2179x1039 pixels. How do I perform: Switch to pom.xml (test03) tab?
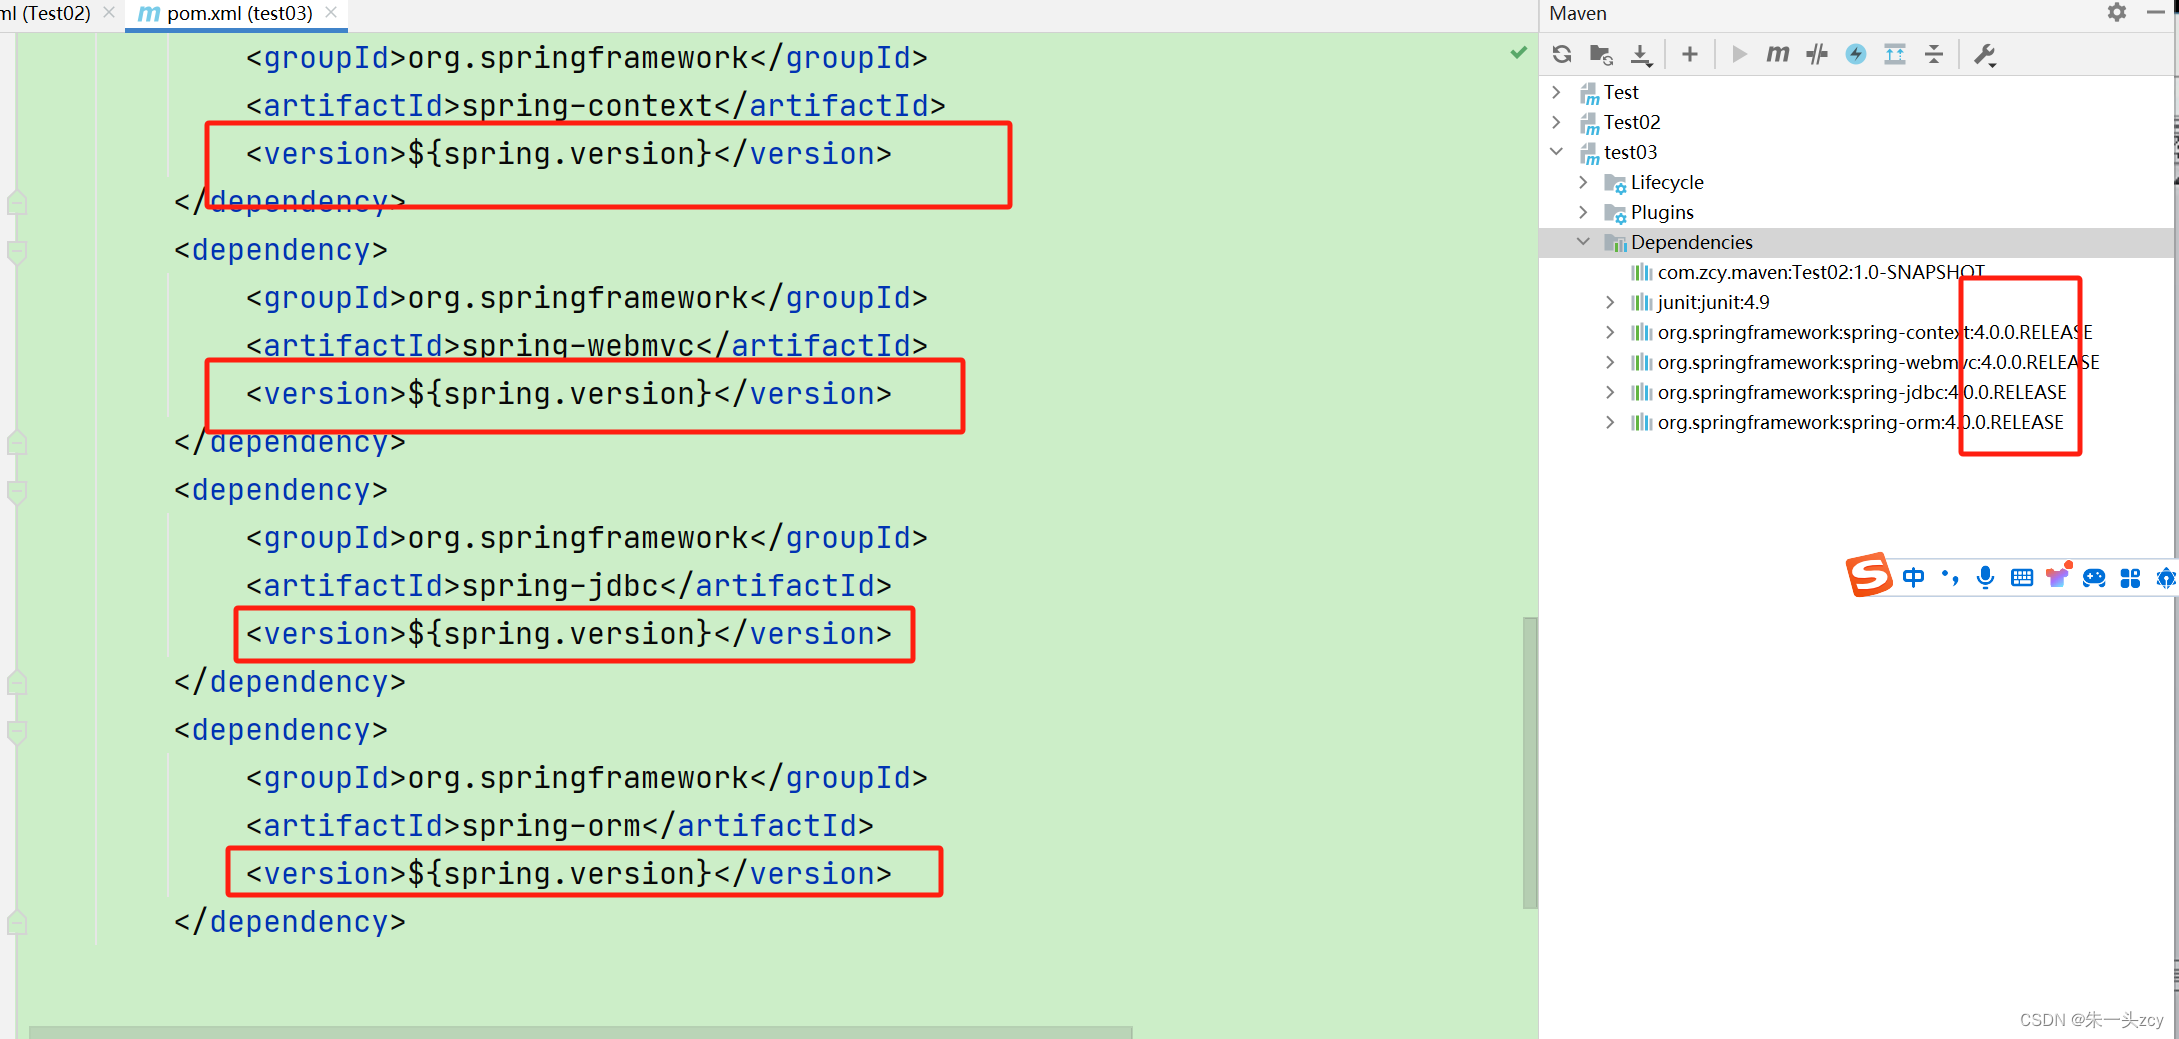point(239,13)
